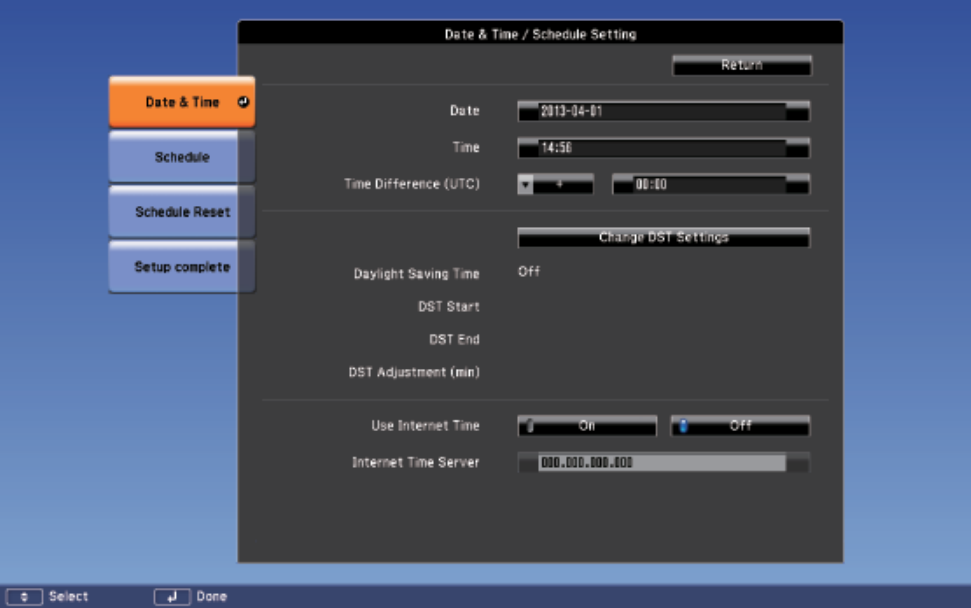Click the Use Internet Time label

pos(425,425)
